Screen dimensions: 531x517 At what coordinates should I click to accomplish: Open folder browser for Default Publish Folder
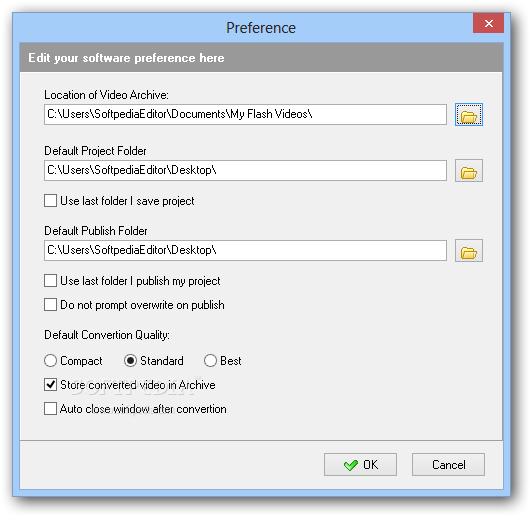[x=469, y=251]
